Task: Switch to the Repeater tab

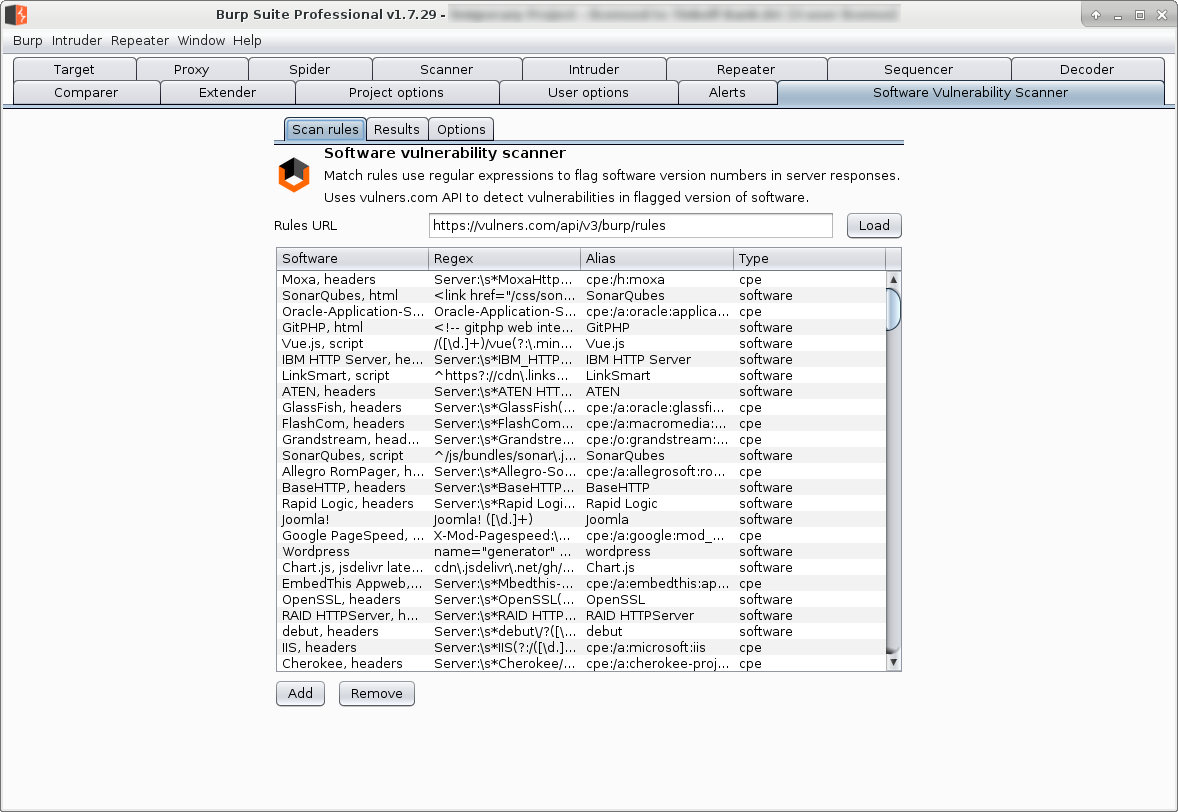Action: pos(746,69)
